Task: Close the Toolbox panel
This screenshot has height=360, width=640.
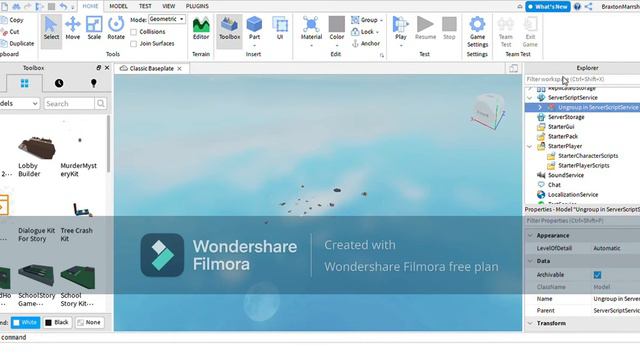Action: point(107,68)
